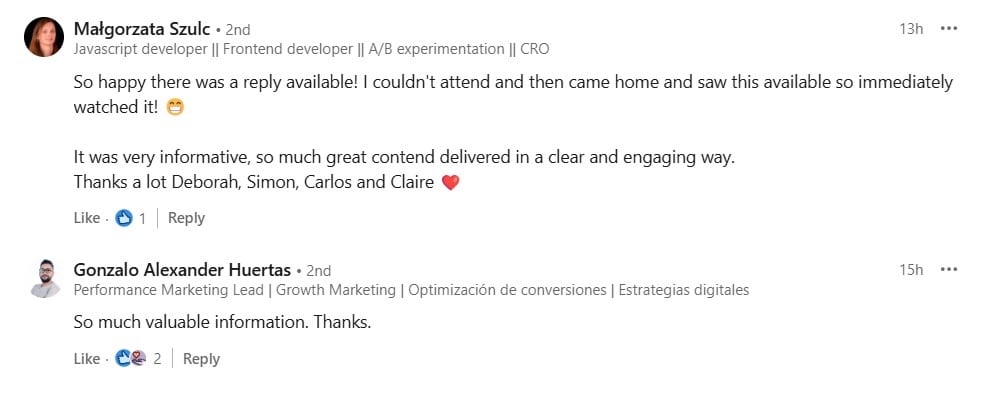
Task: Click the reaction count 2 on Gonzalo's comment
Action: [157, 359]
